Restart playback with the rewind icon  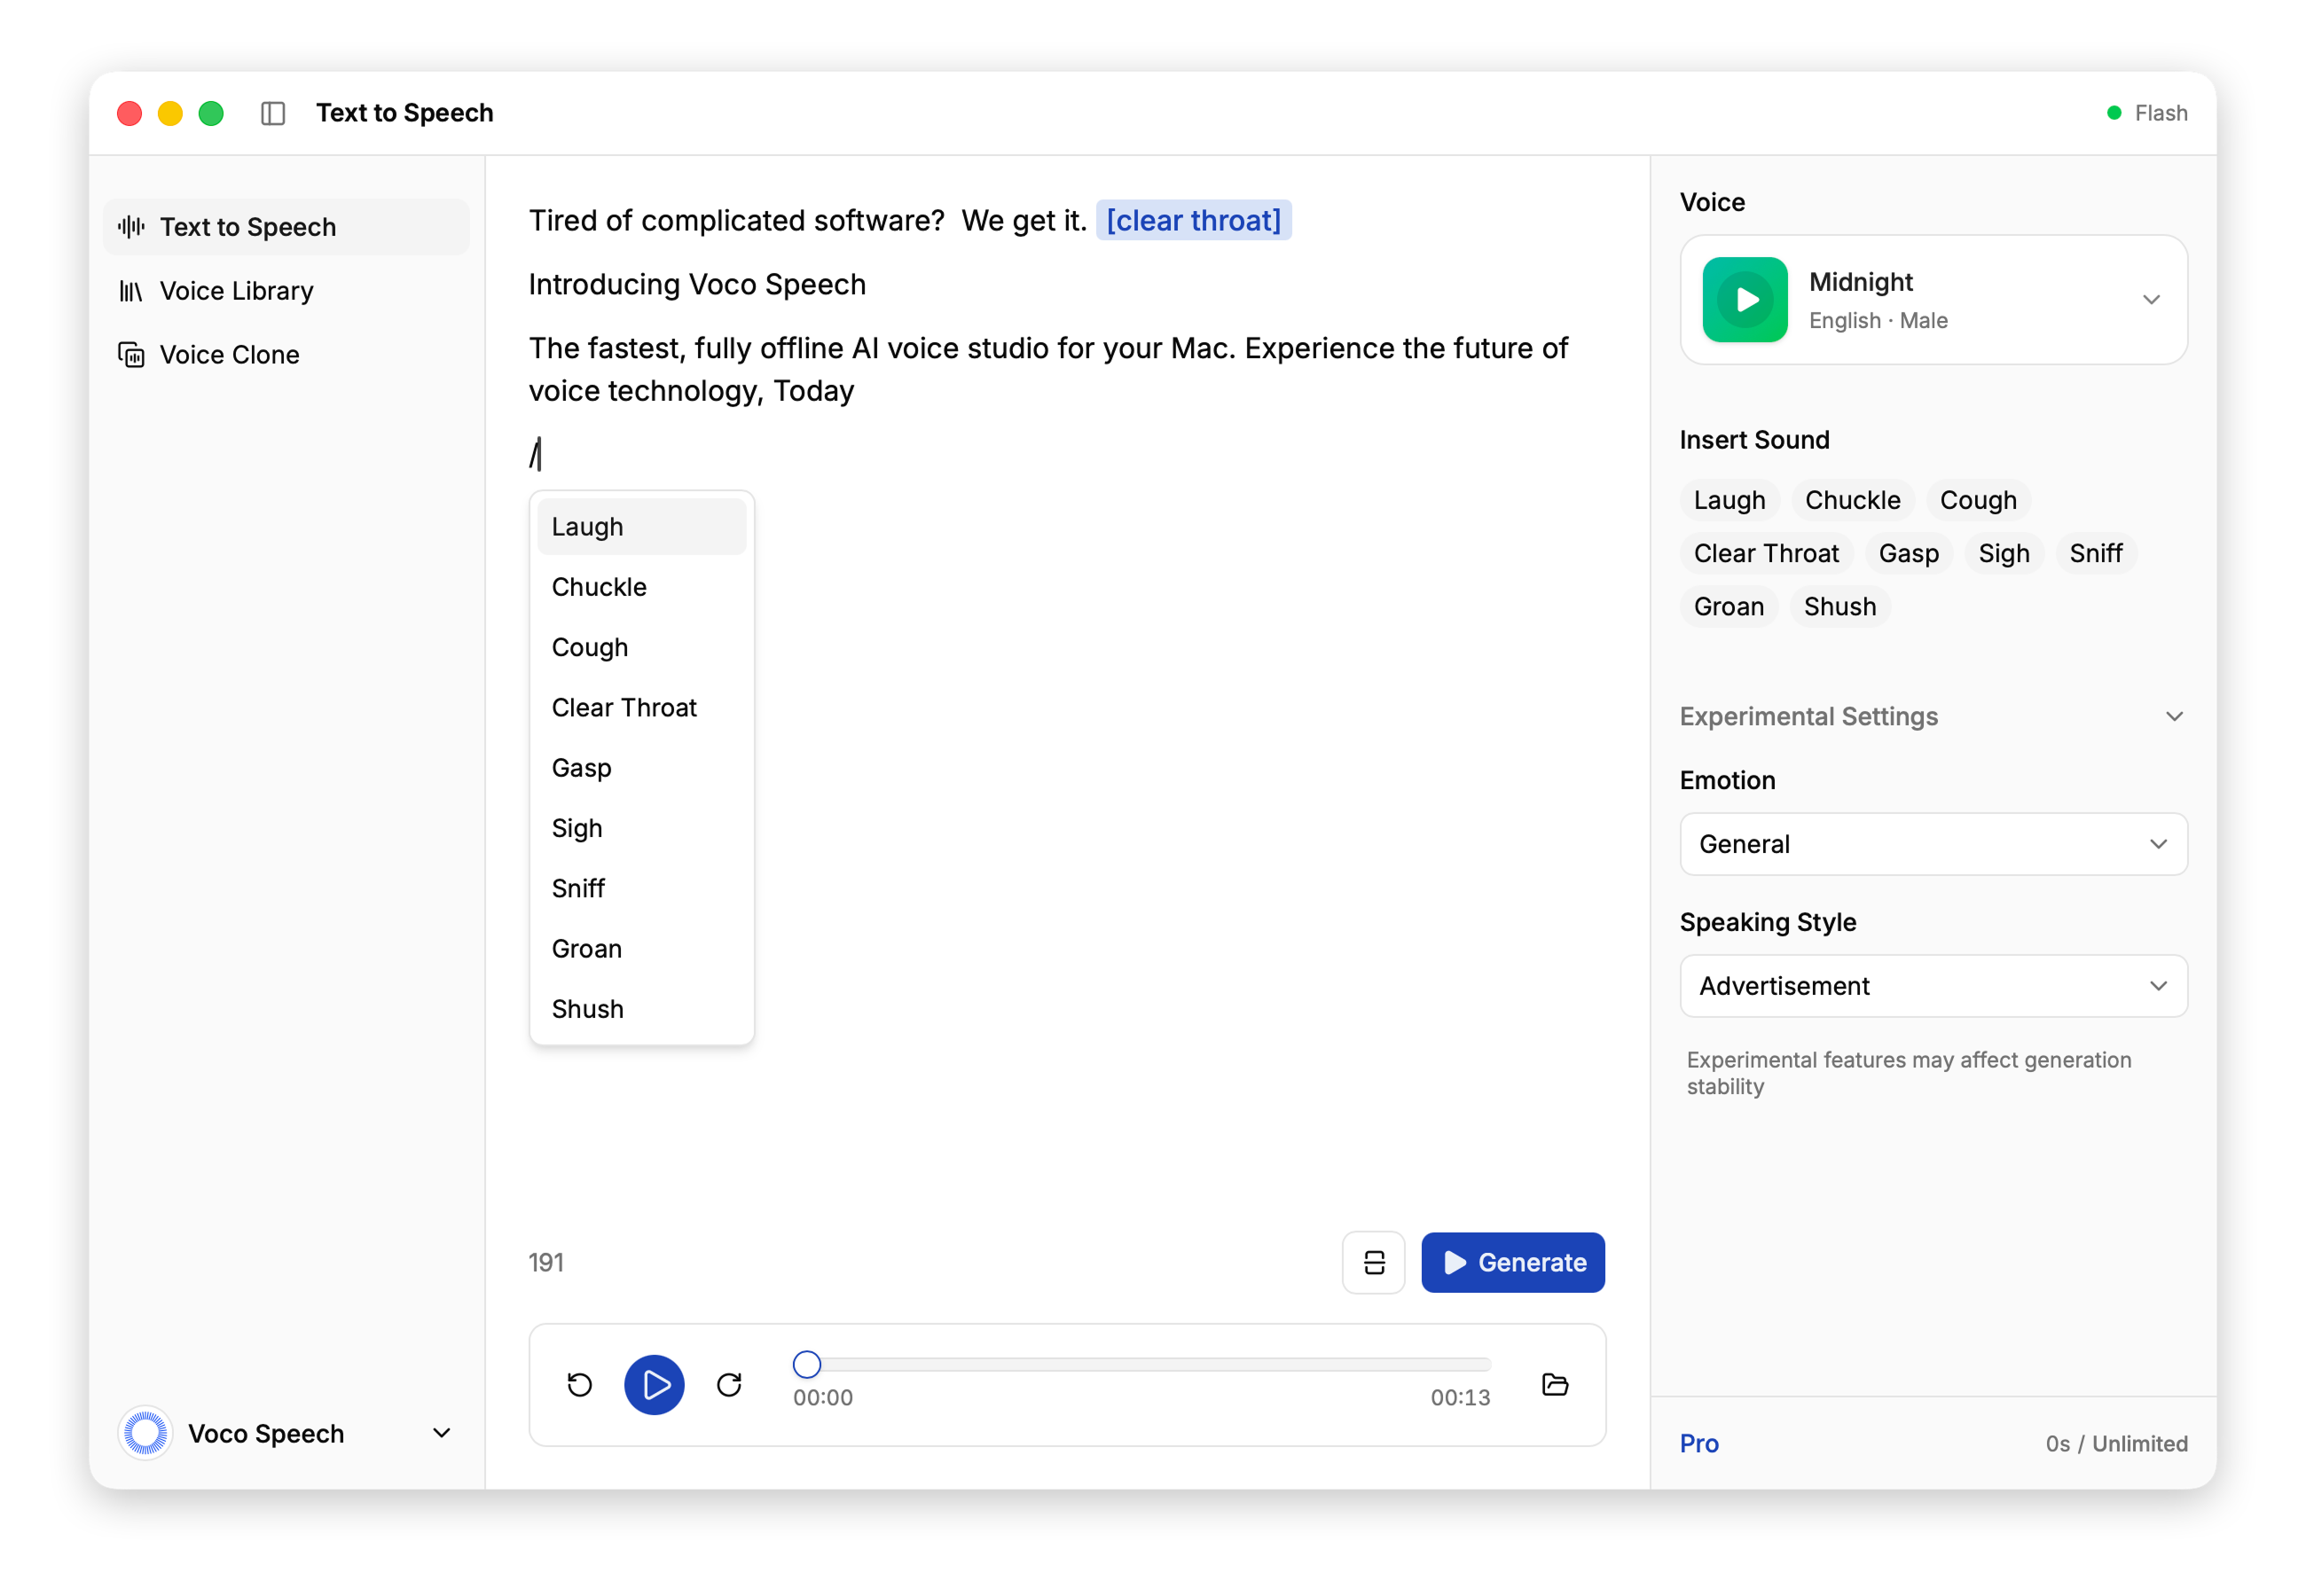[x=580, y=1385]
